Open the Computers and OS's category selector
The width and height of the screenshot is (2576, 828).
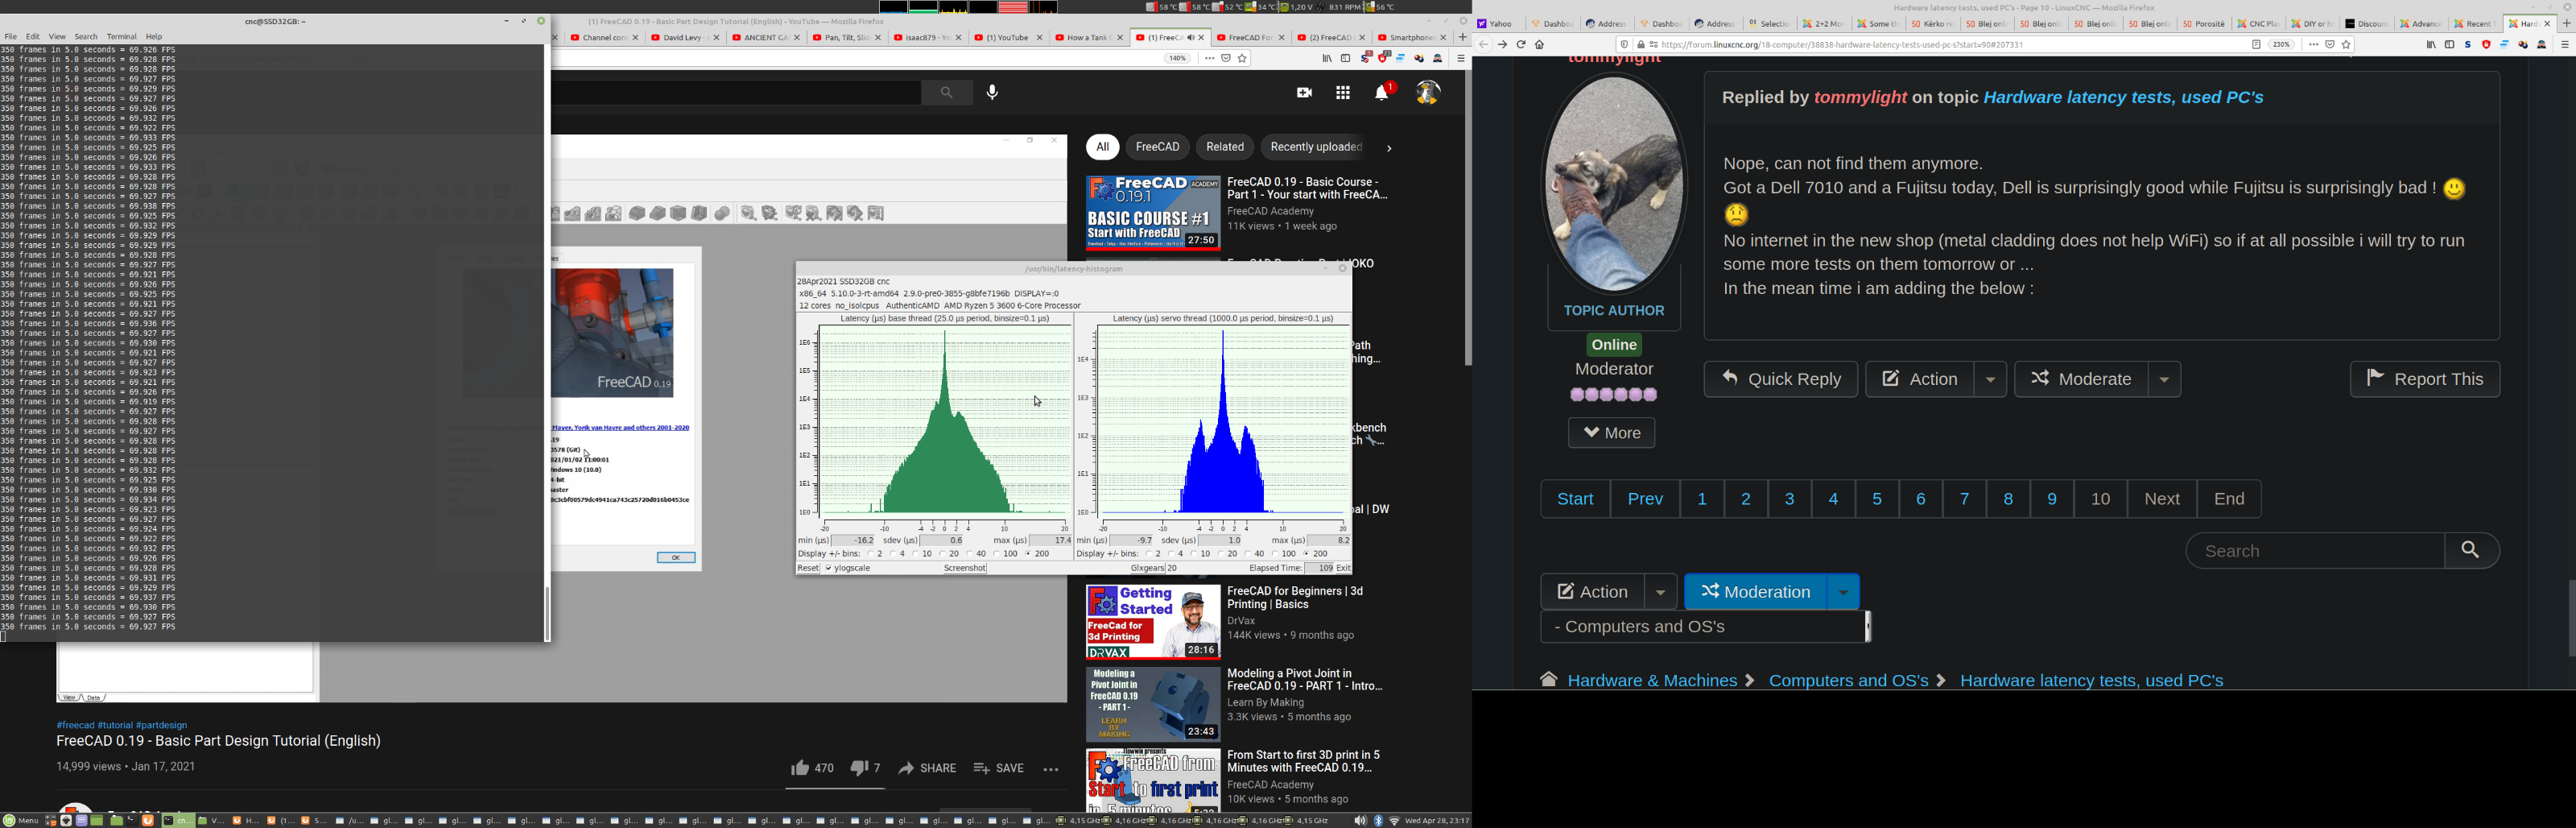1705,627
